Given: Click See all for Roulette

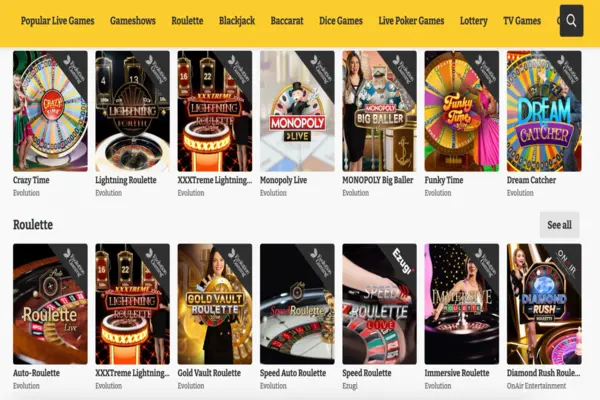Looking at the screenshot, I should tap(559, 225).
